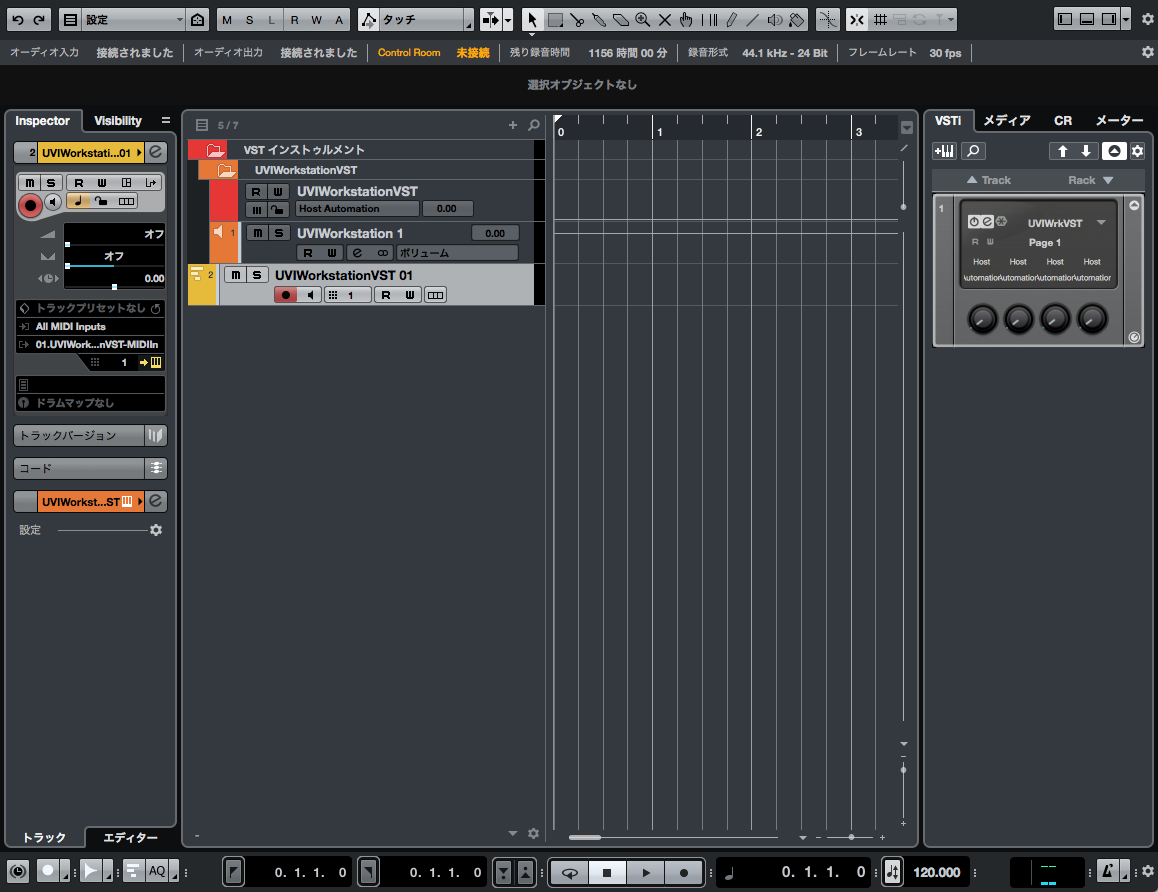
Task: Open the UVIWrkVST instrument menu arrow
Action: click(1101, 222)
